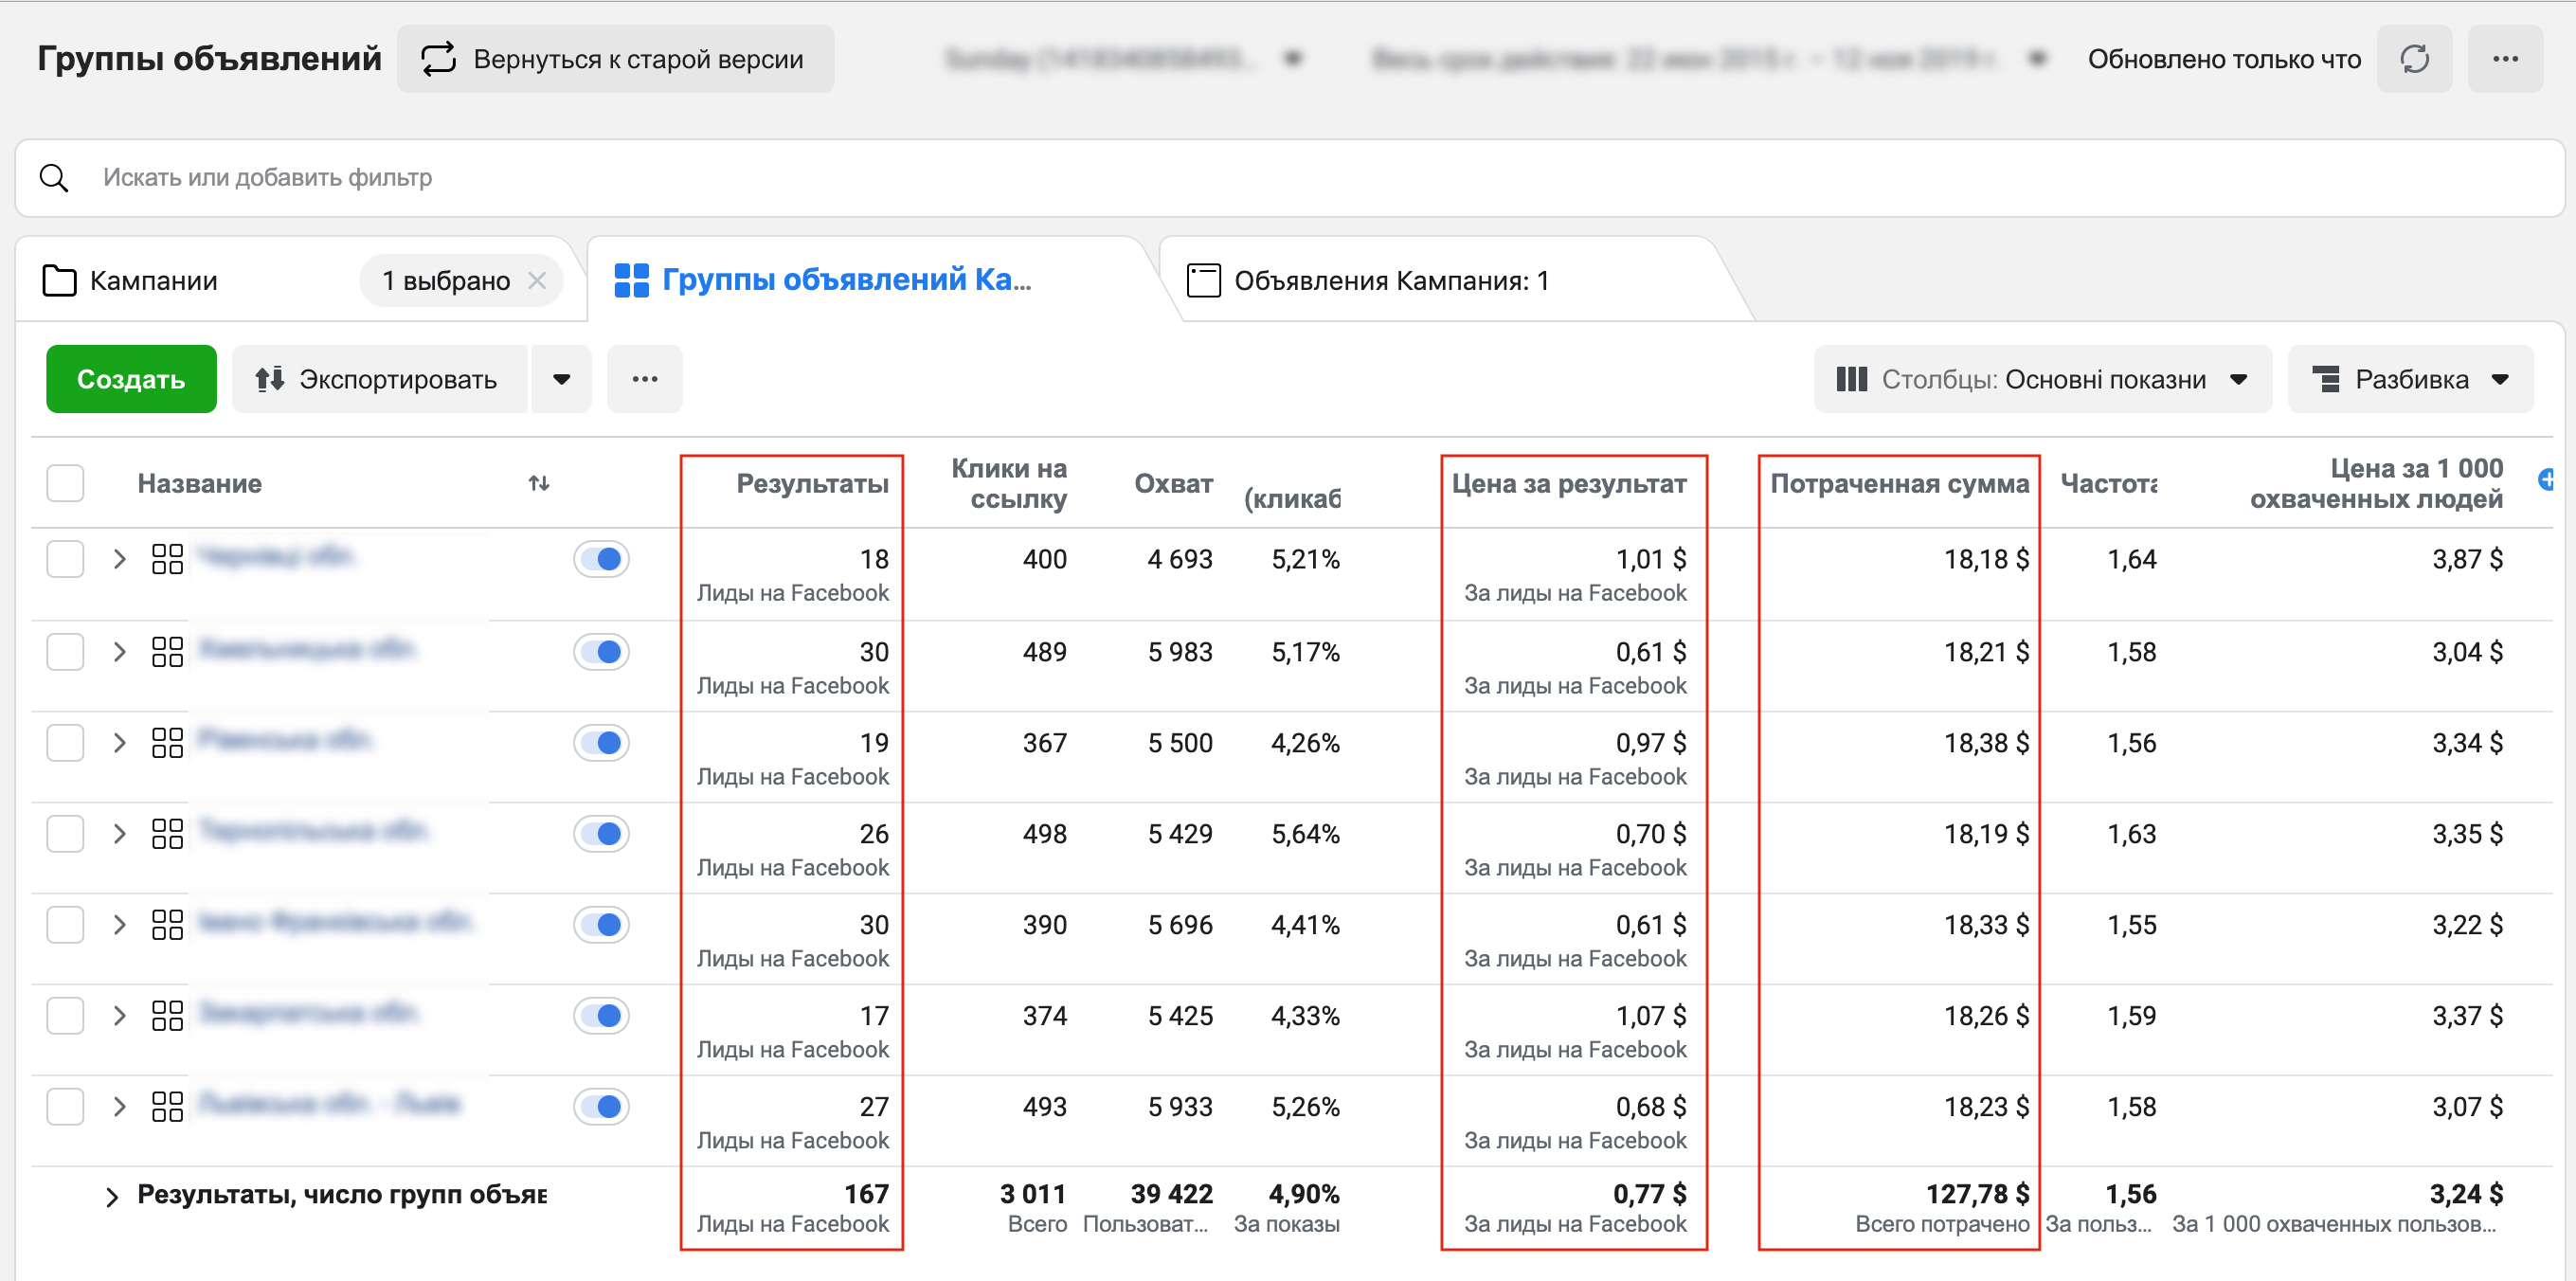The image size is (2576, 1281).
Task: Click the refresh data icon
Action: click(2414, 59)
